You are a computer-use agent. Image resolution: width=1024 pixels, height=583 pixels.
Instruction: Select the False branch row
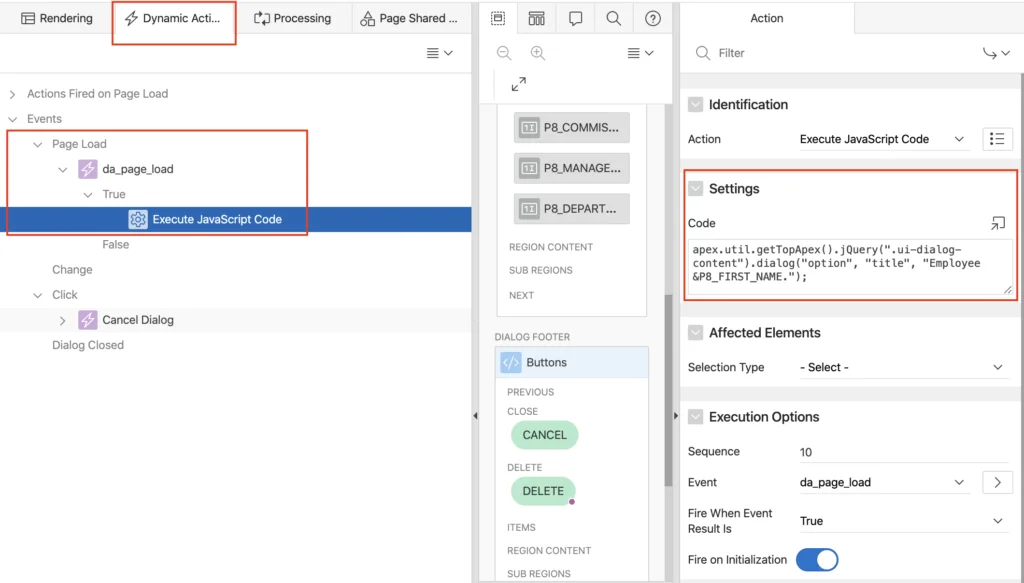[115, 244]
